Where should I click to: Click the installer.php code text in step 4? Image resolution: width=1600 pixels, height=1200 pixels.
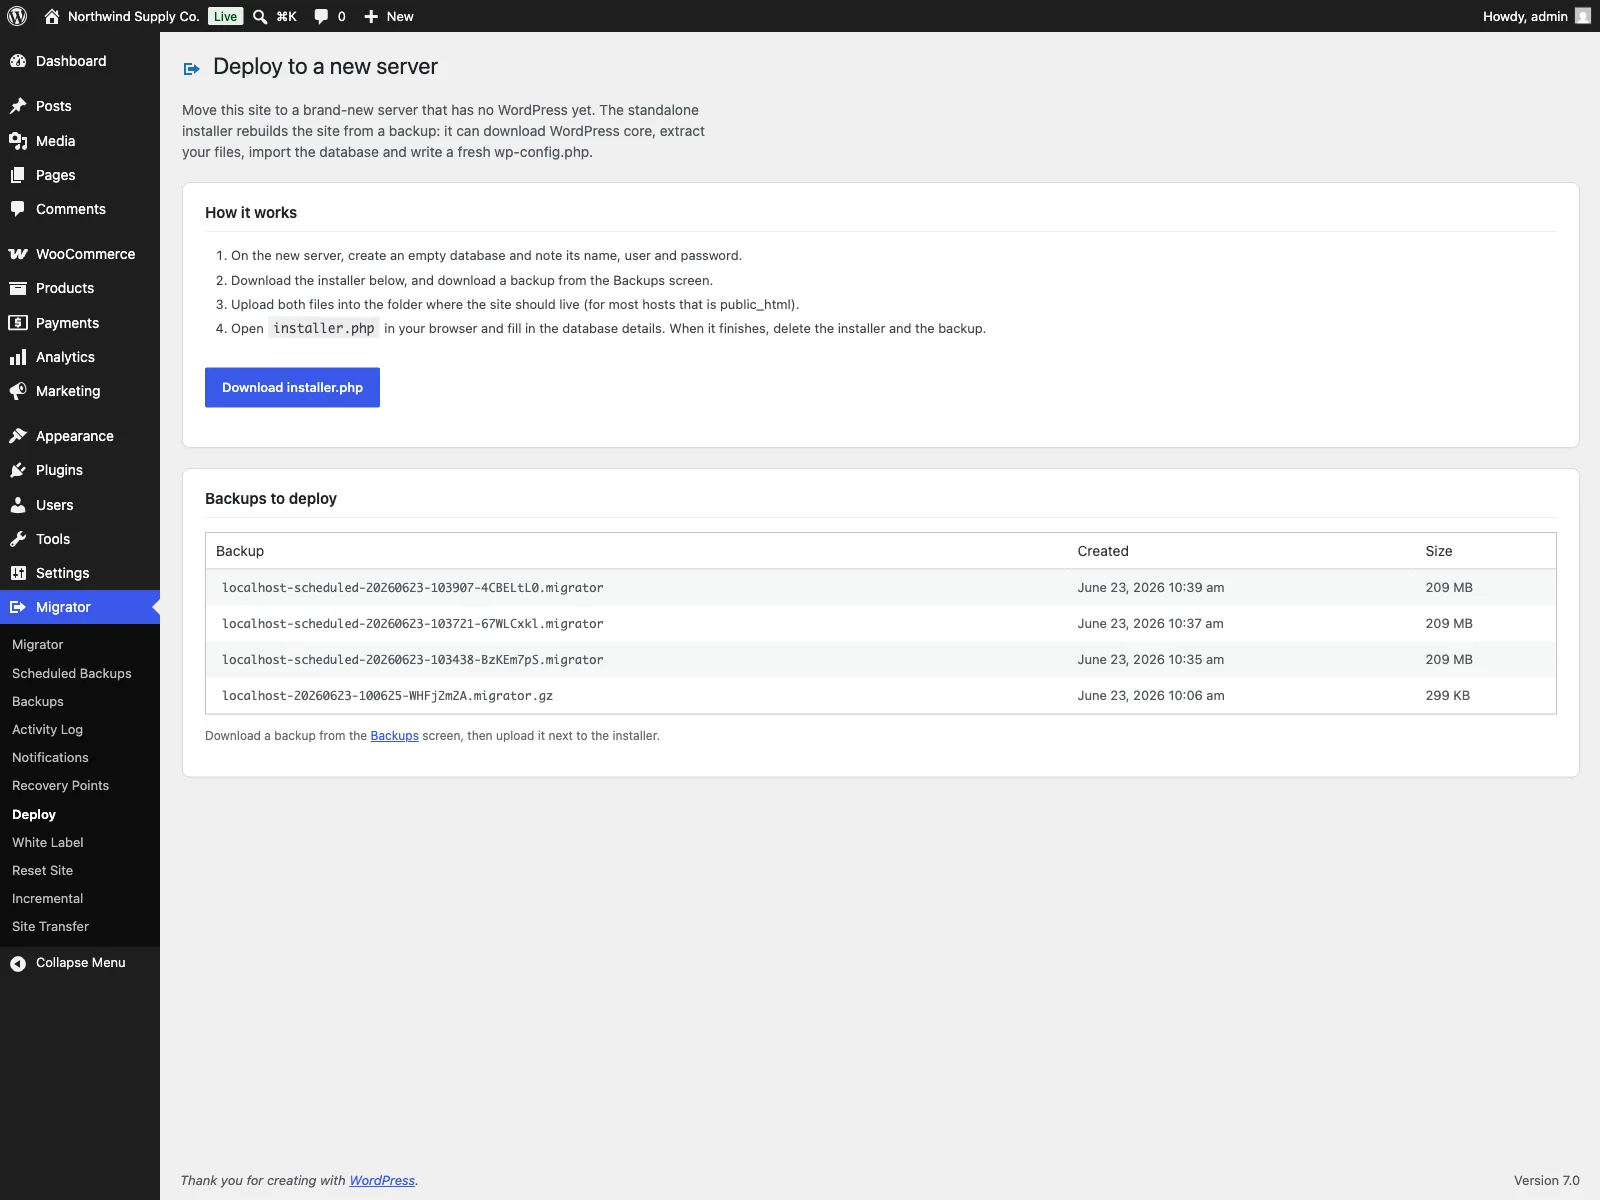pos(324,329)
